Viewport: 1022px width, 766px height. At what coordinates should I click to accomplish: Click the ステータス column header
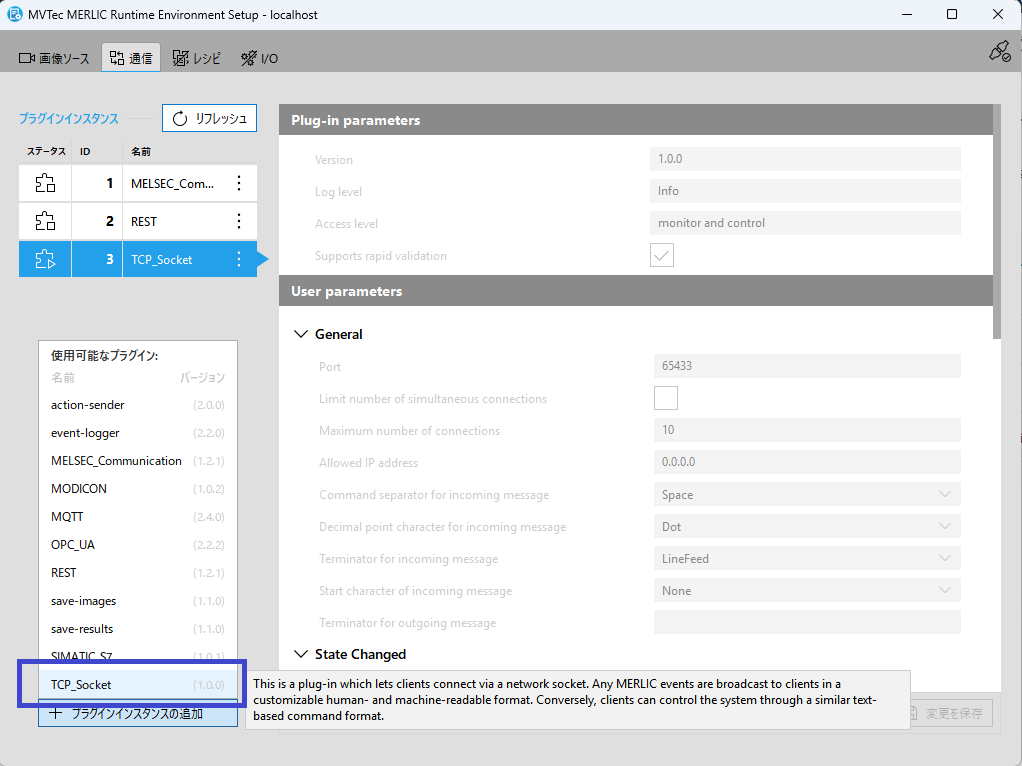click(x=46, y=151)
